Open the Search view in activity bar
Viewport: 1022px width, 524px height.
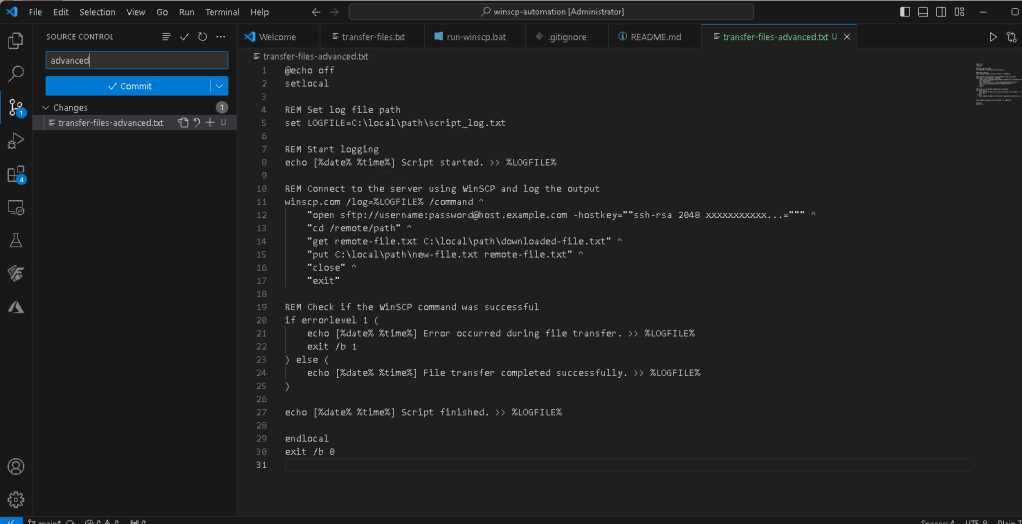(x=16, y=74)
